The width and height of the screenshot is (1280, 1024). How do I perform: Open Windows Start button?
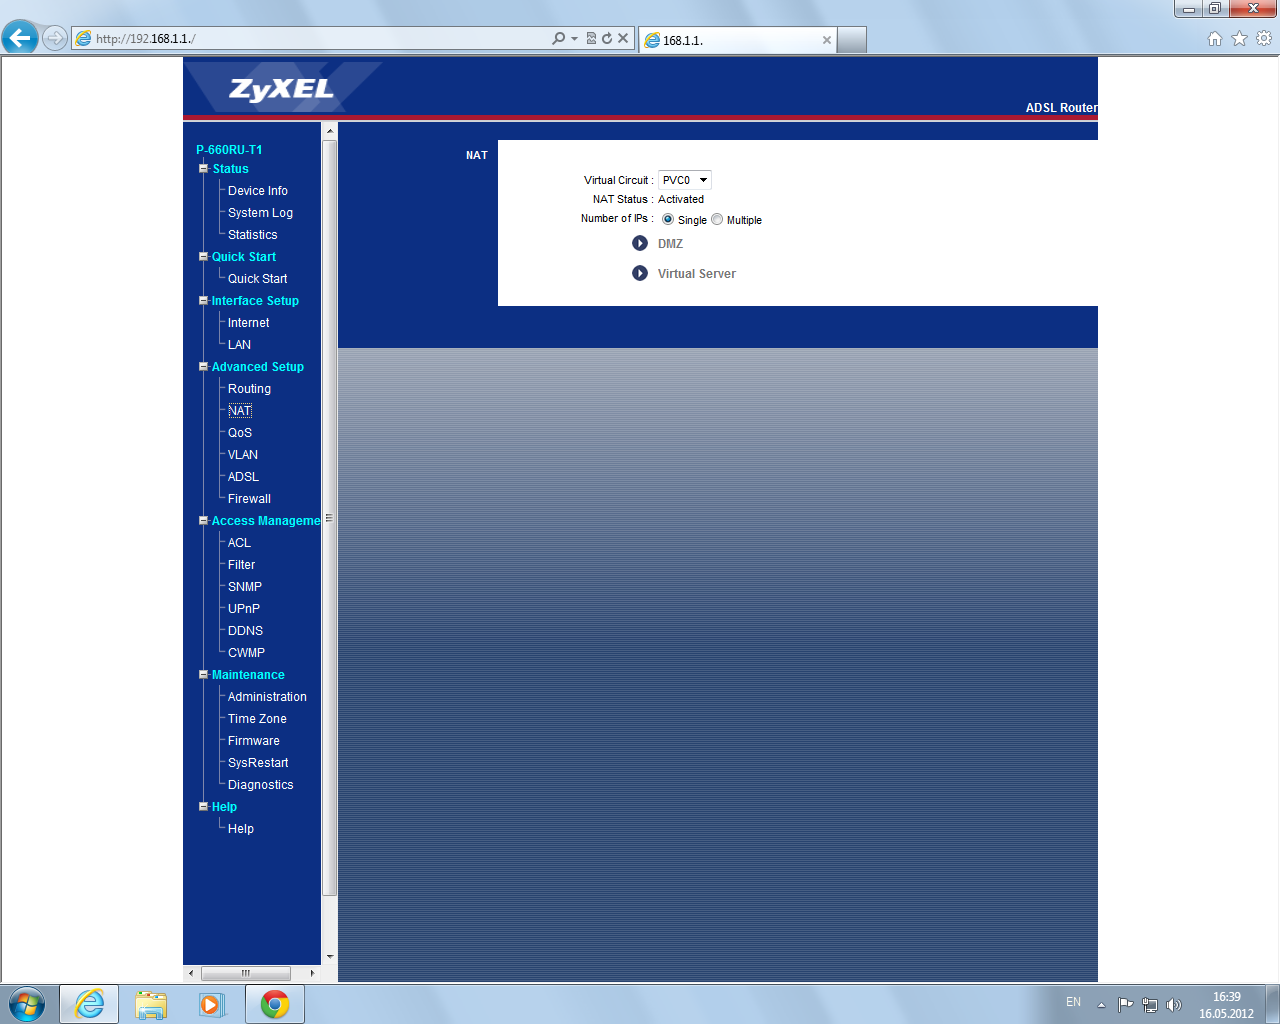click(x=27, y=1004)
